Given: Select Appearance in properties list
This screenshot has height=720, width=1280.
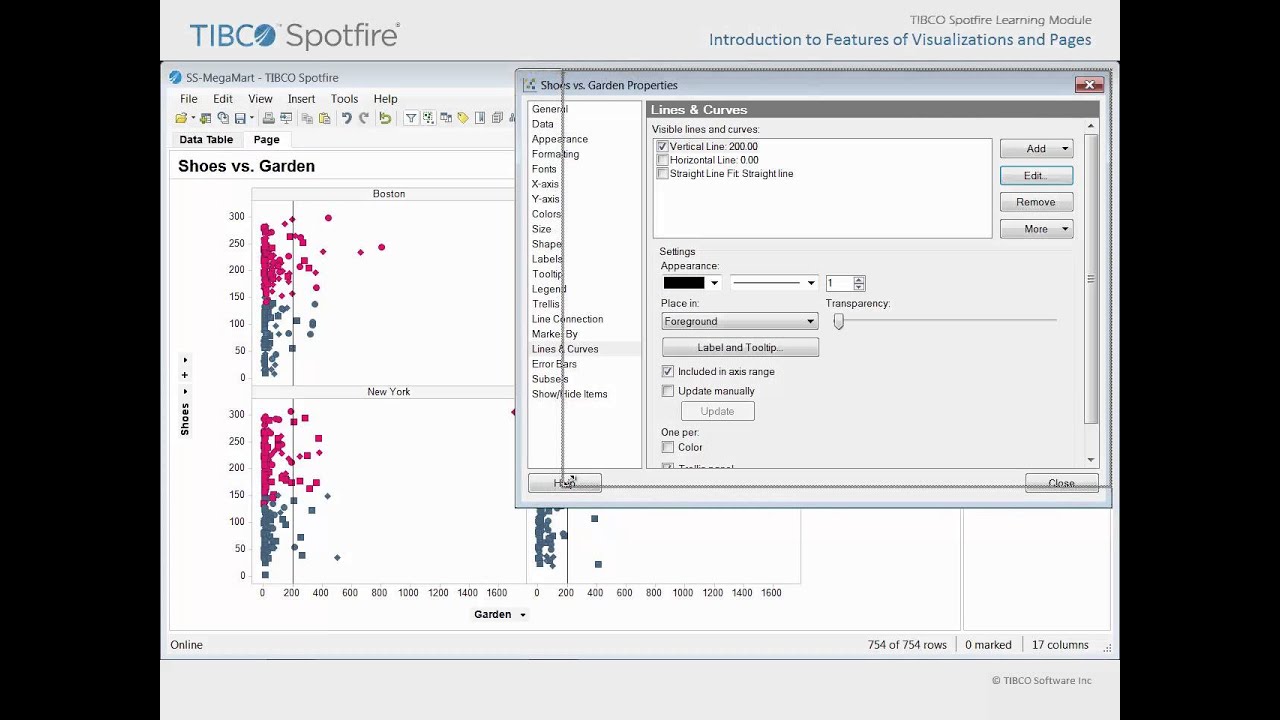Looking at the screenshot, I should click(x=559, y=139).
